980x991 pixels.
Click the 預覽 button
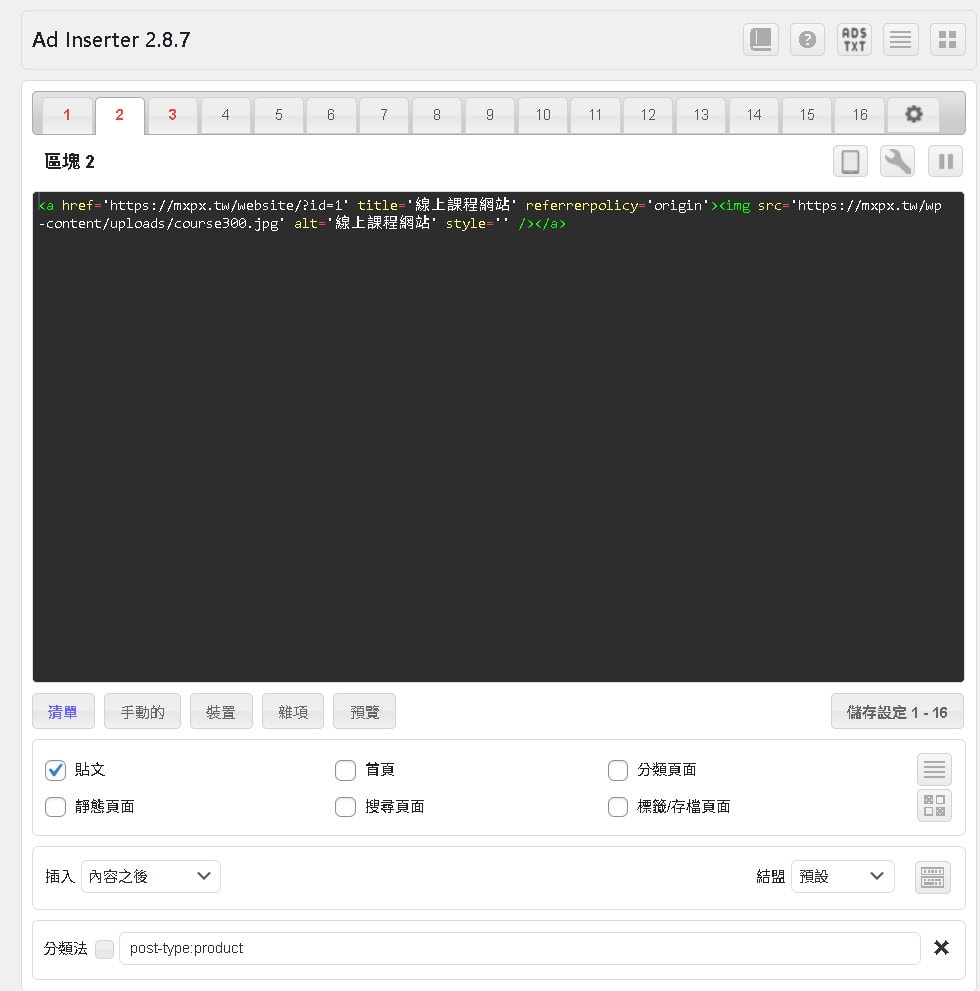click(364, 712)
